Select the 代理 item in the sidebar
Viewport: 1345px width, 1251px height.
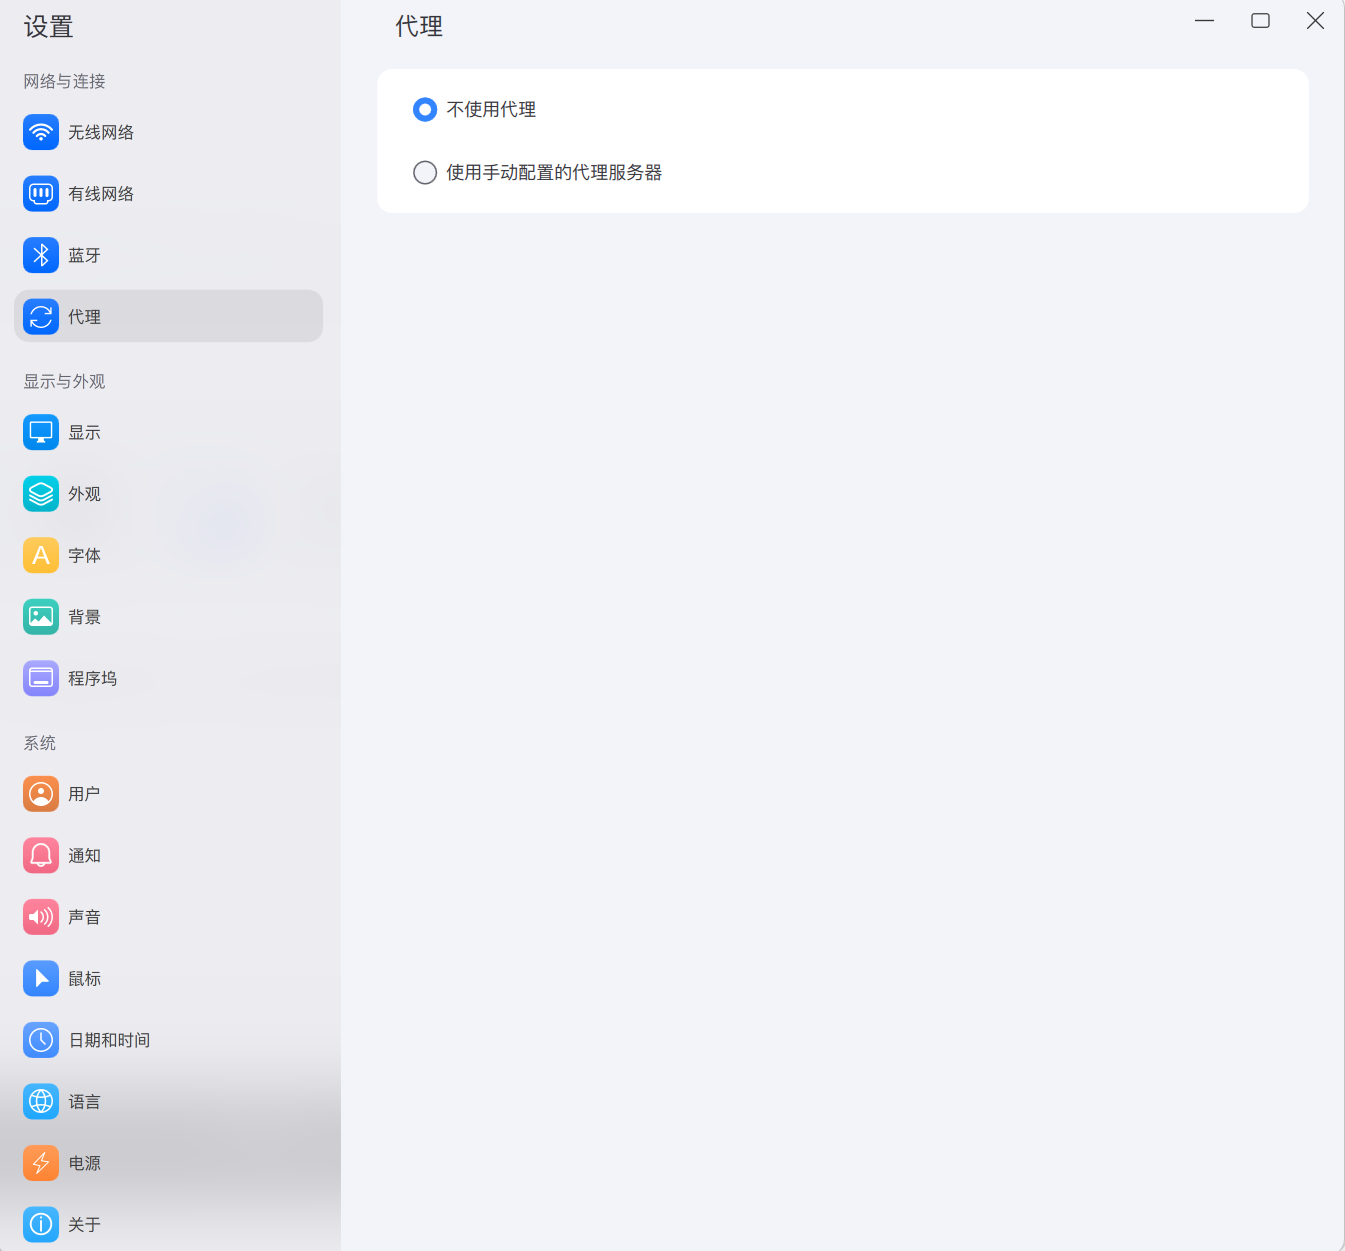(167, 316)
